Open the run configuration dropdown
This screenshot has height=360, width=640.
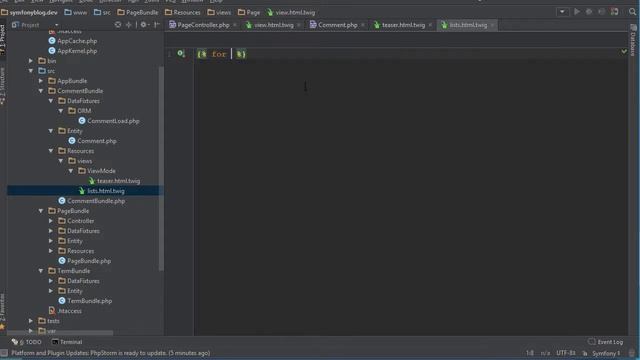[562, 12]
